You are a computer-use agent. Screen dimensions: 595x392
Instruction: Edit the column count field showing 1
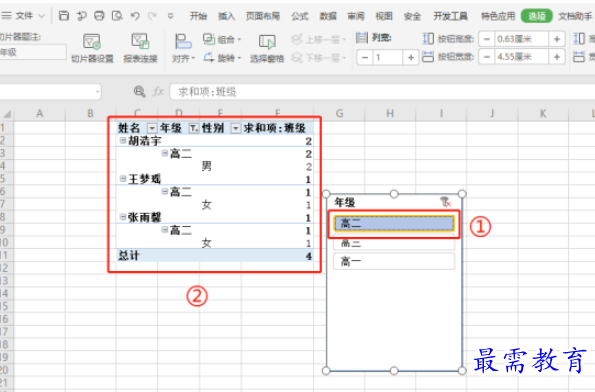tap(387, 58)
